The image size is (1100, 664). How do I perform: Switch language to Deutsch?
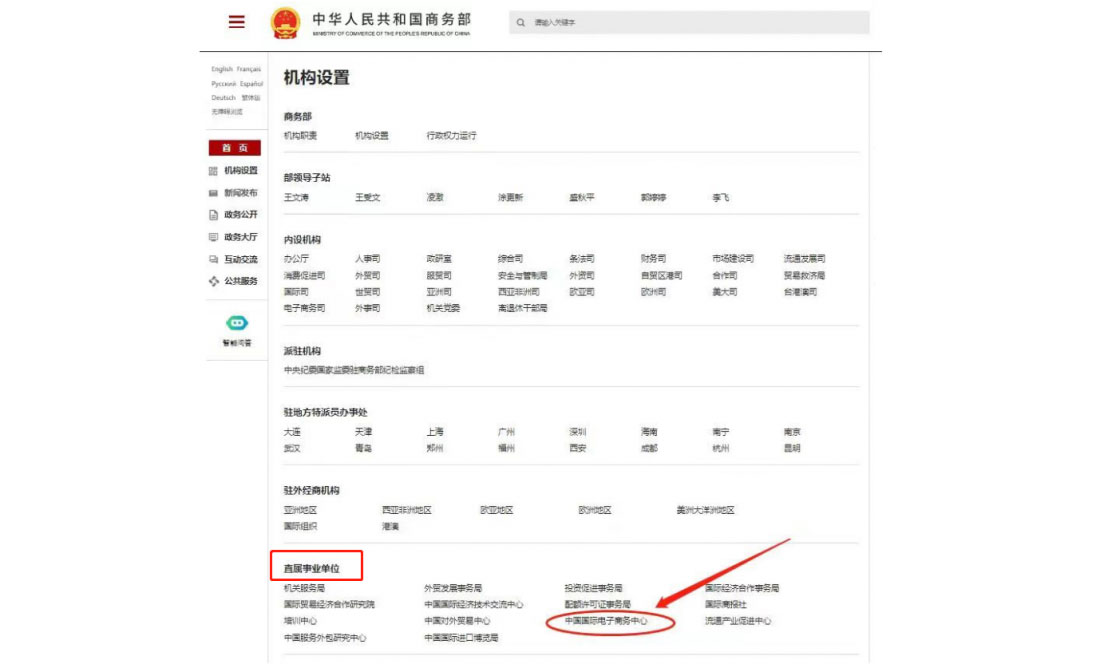coord(223,97)
